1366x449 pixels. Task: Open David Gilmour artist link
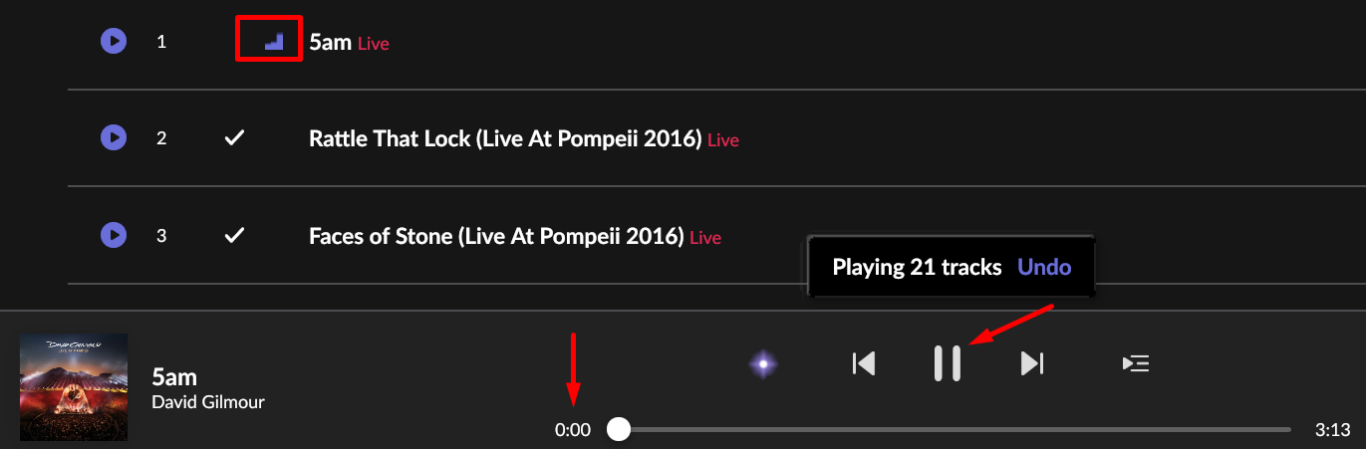208,402
